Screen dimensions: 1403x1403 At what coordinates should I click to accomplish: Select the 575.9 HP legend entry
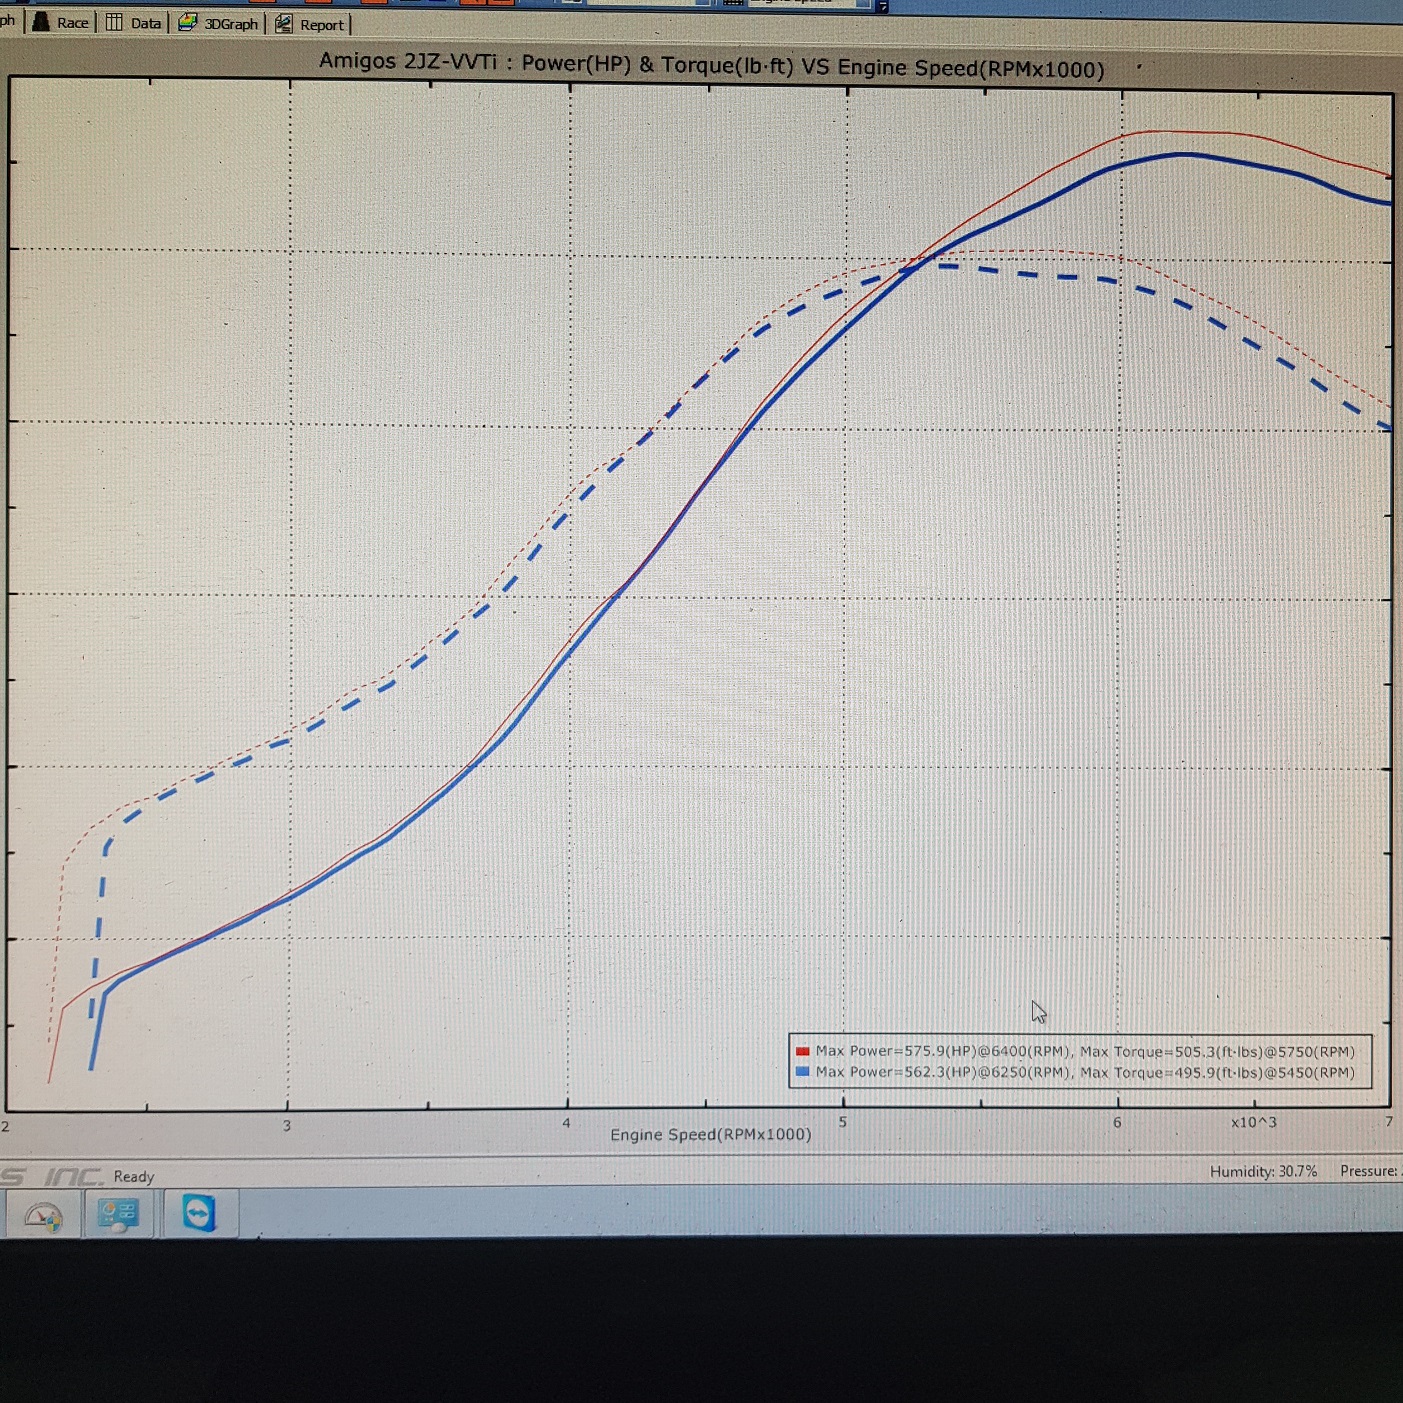pyautogui.click(x=1085, y=1051)
